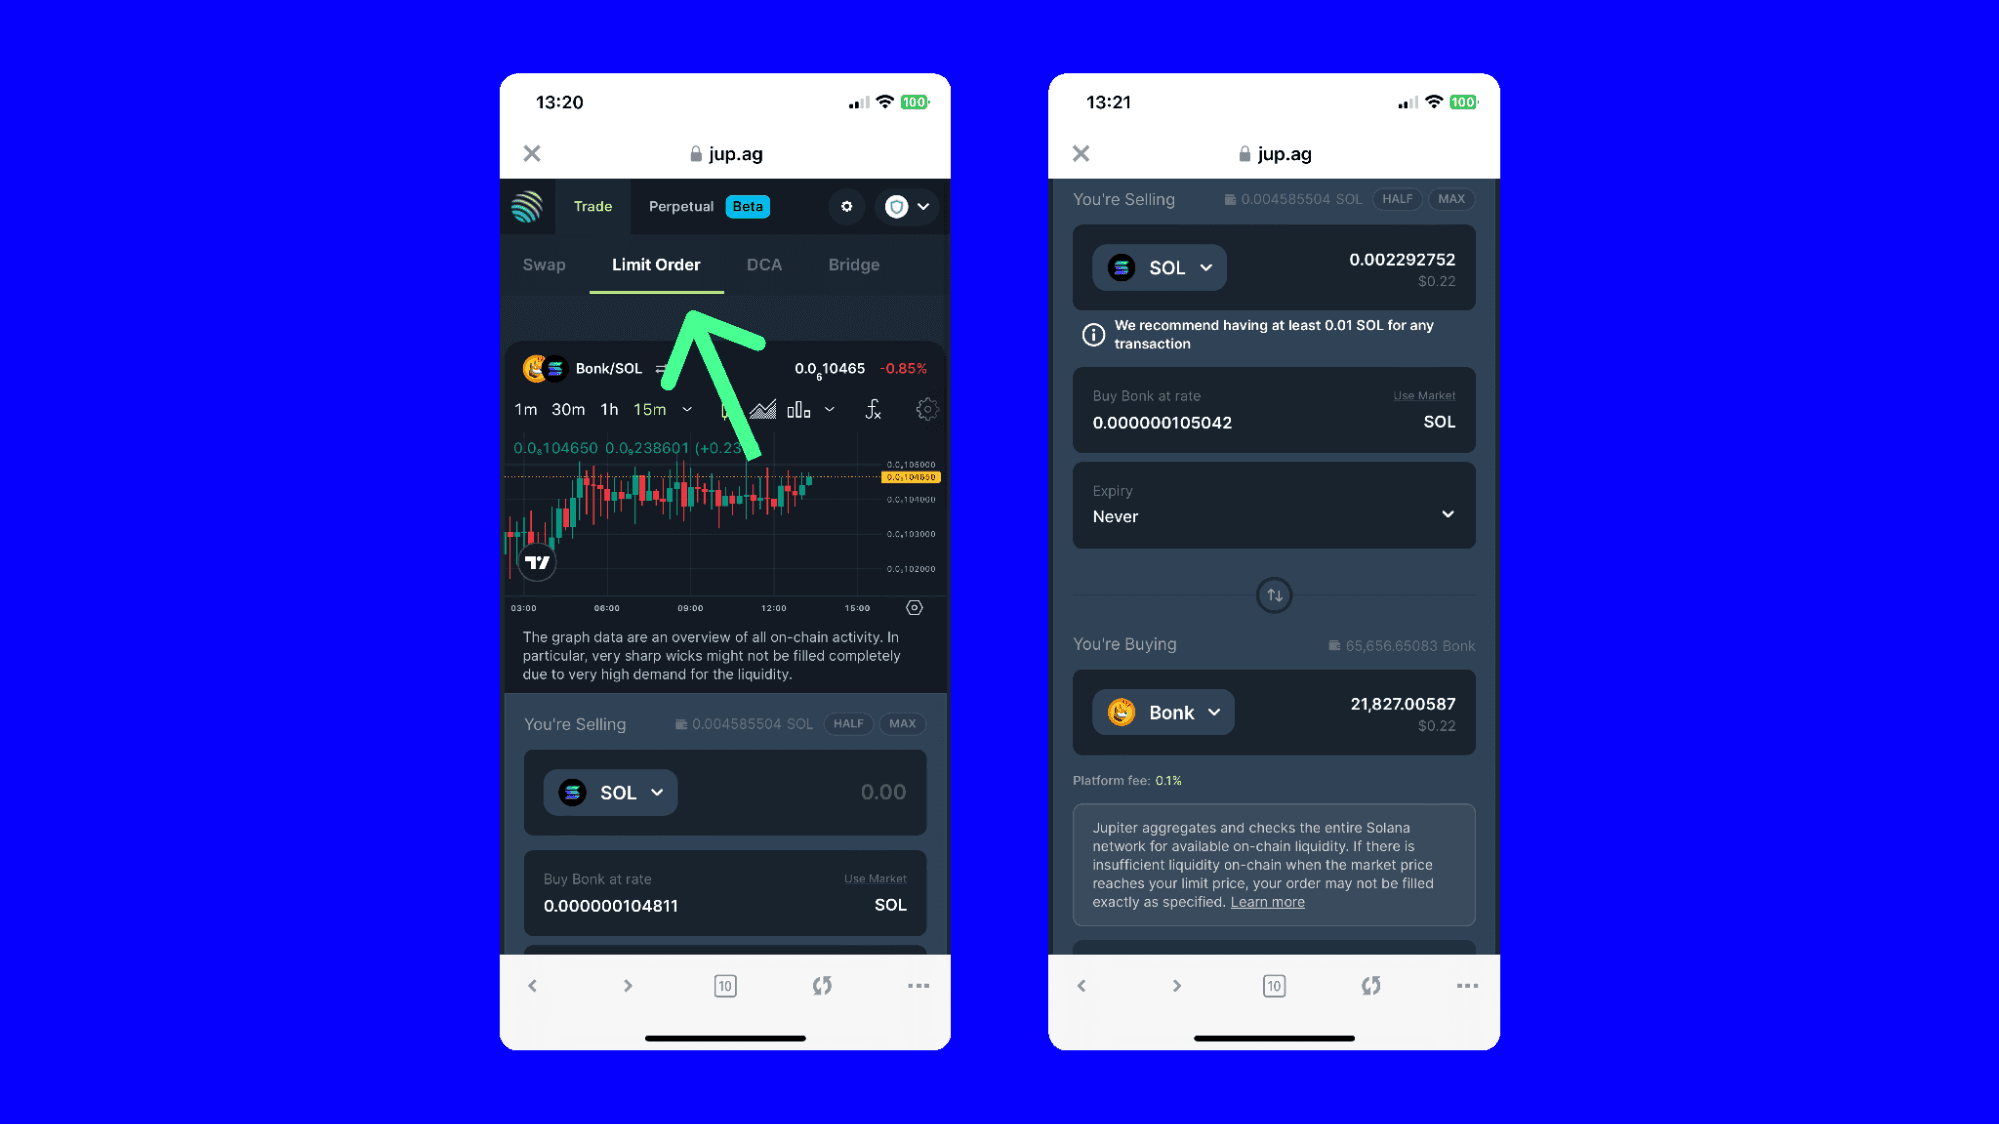The image size is (1999, 1125).
Task: Select the 15m timeframe interval
Action: (652, 409)
